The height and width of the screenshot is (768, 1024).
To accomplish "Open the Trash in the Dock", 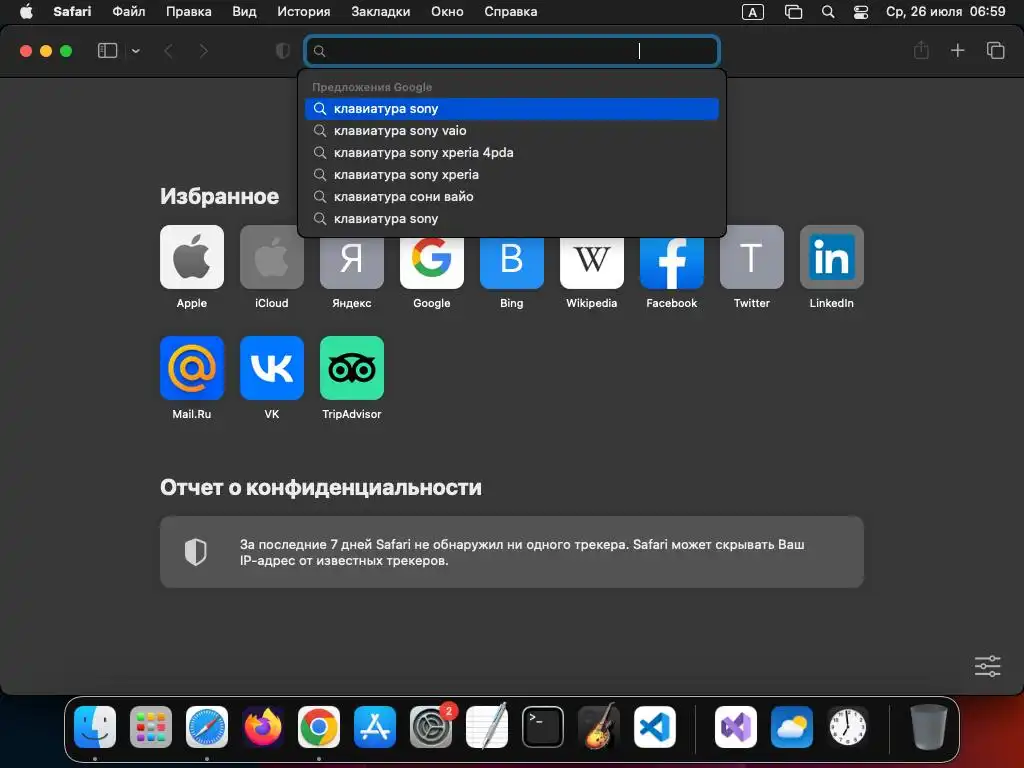I will pos(929,726).
